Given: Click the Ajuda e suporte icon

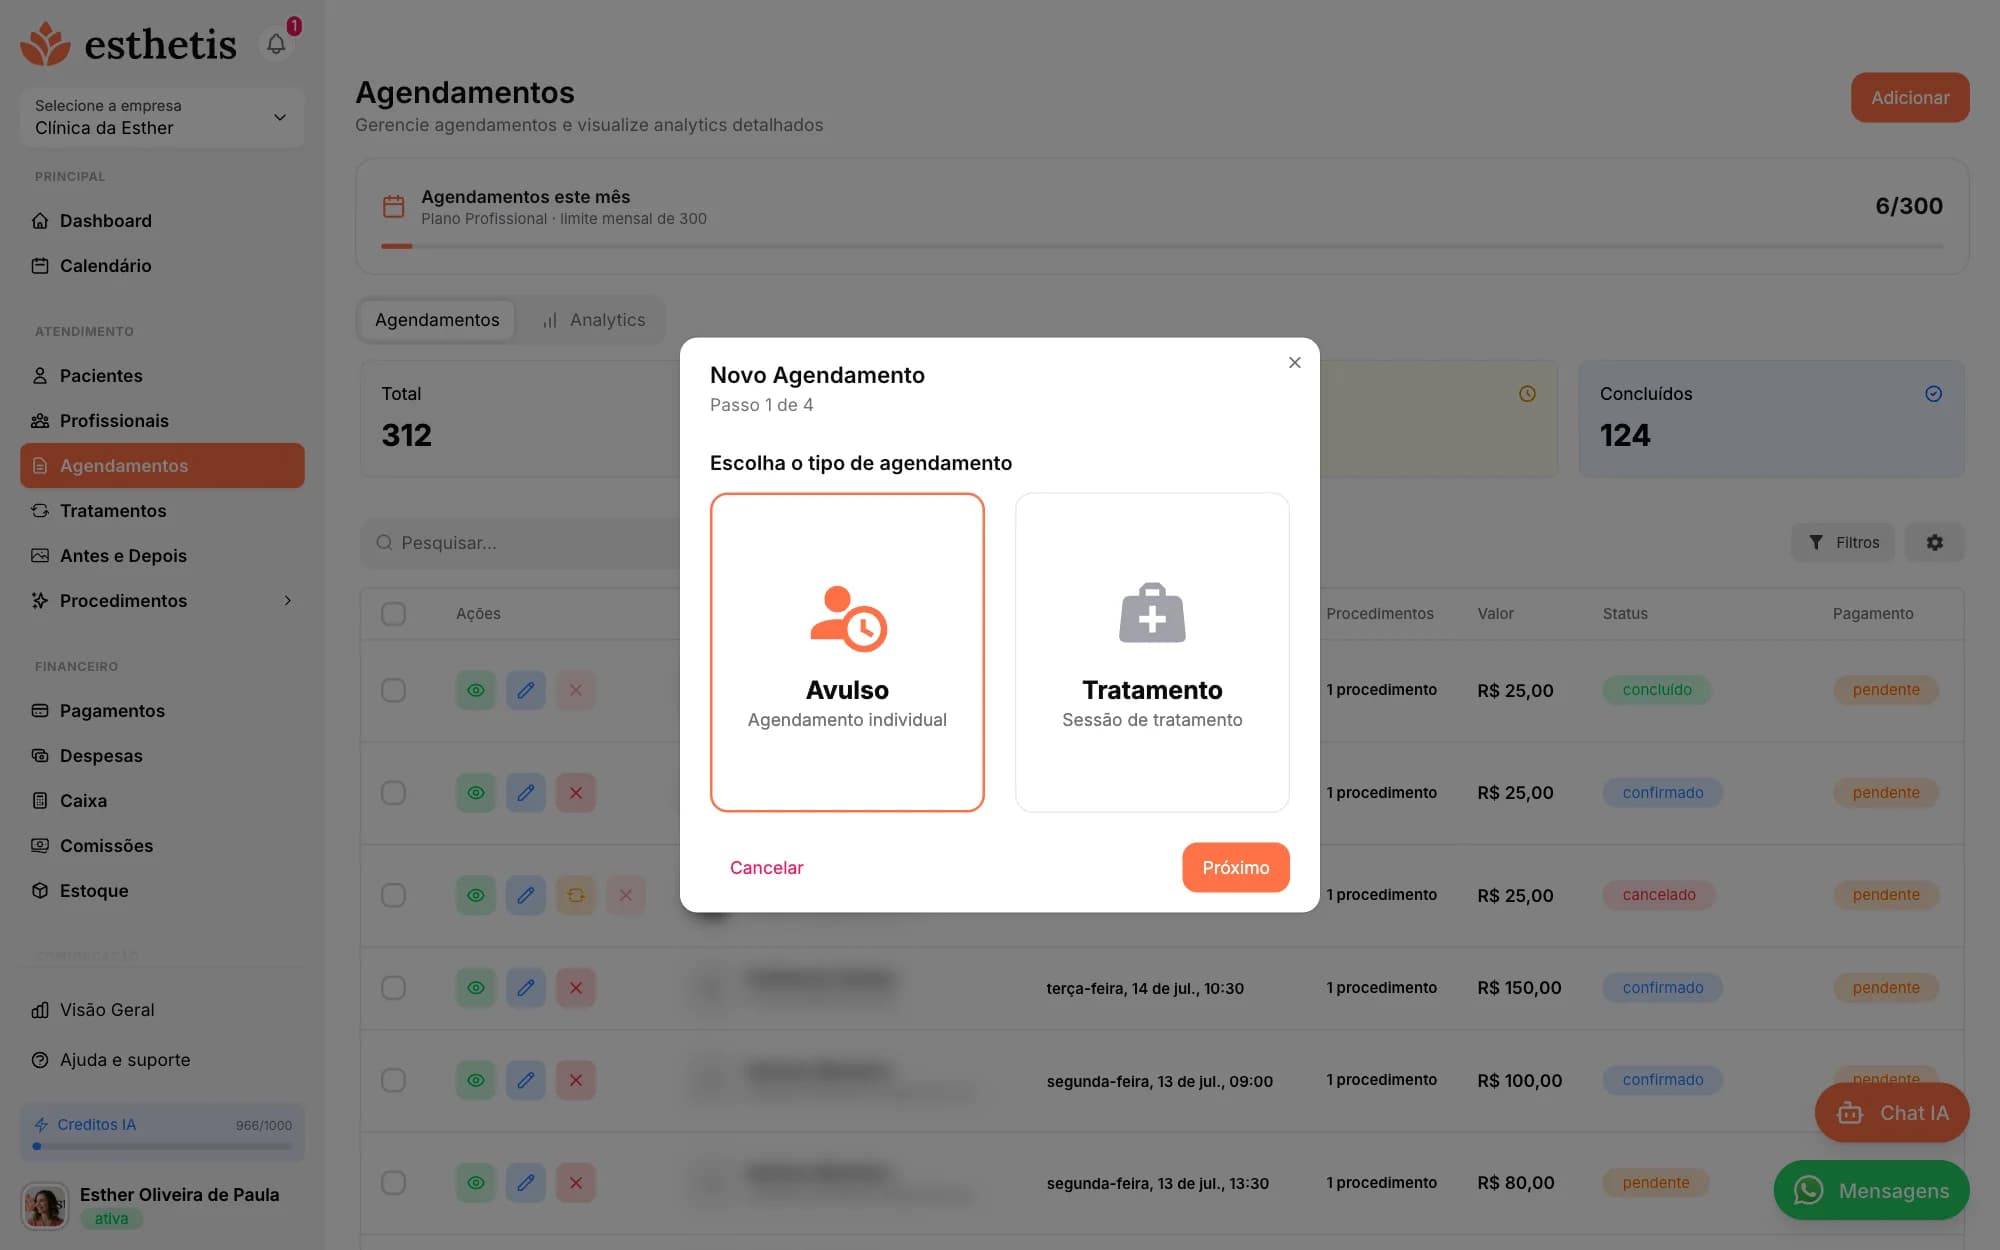Looking at the screenshot, I should click(40, 1060).
